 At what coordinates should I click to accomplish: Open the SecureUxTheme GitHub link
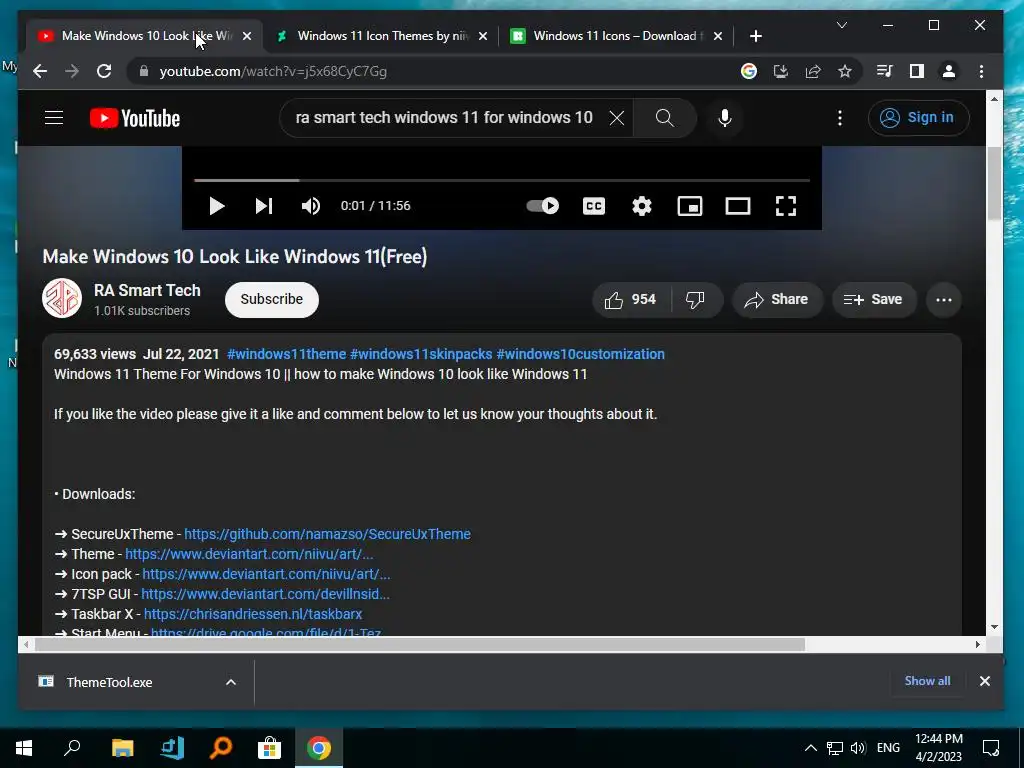327,534
